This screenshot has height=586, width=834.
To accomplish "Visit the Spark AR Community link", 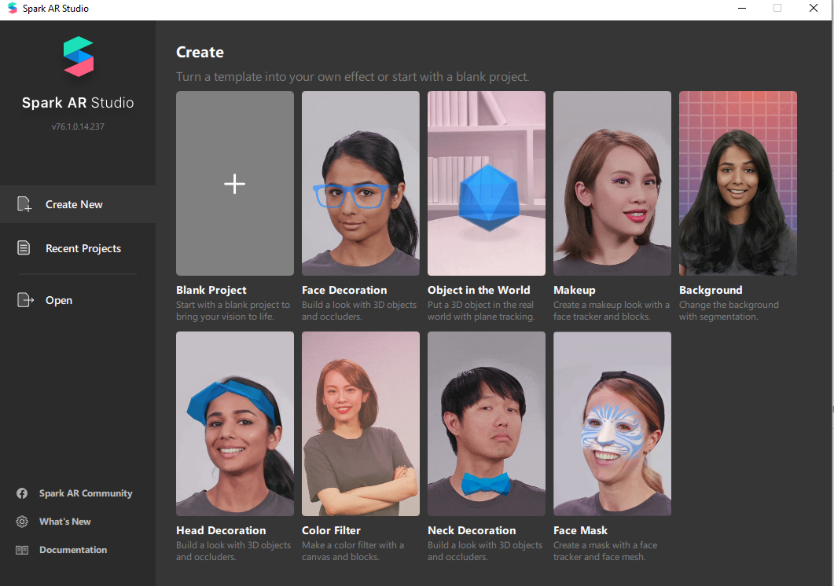I will click(x=85, y=493).
